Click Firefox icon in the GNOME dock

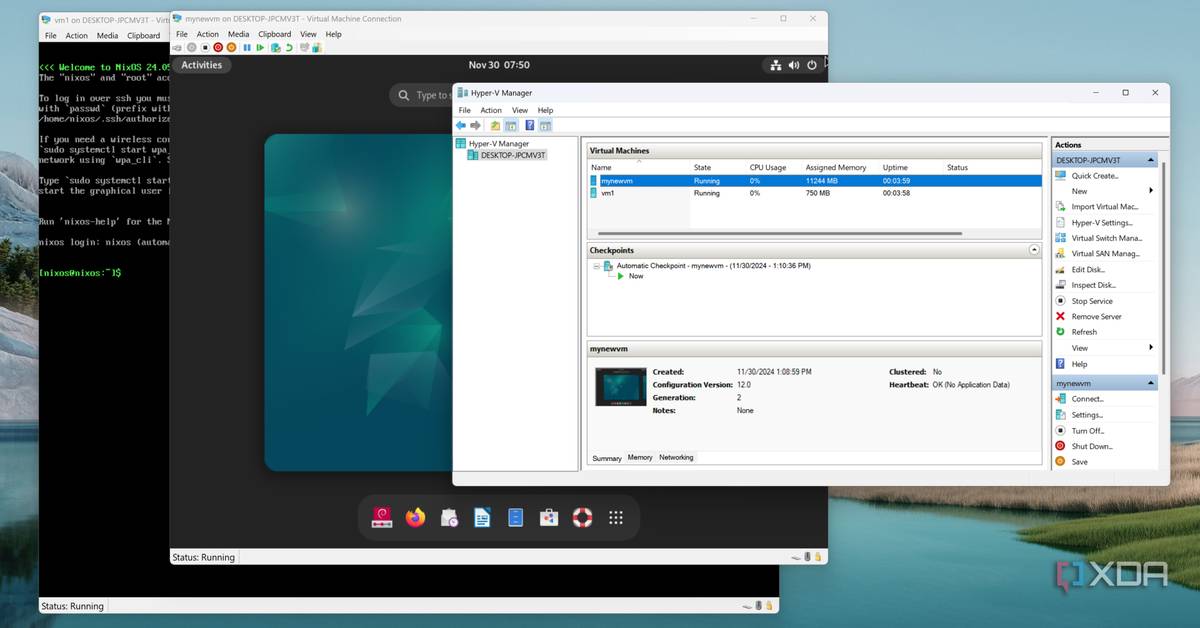(x=415, y=517)
